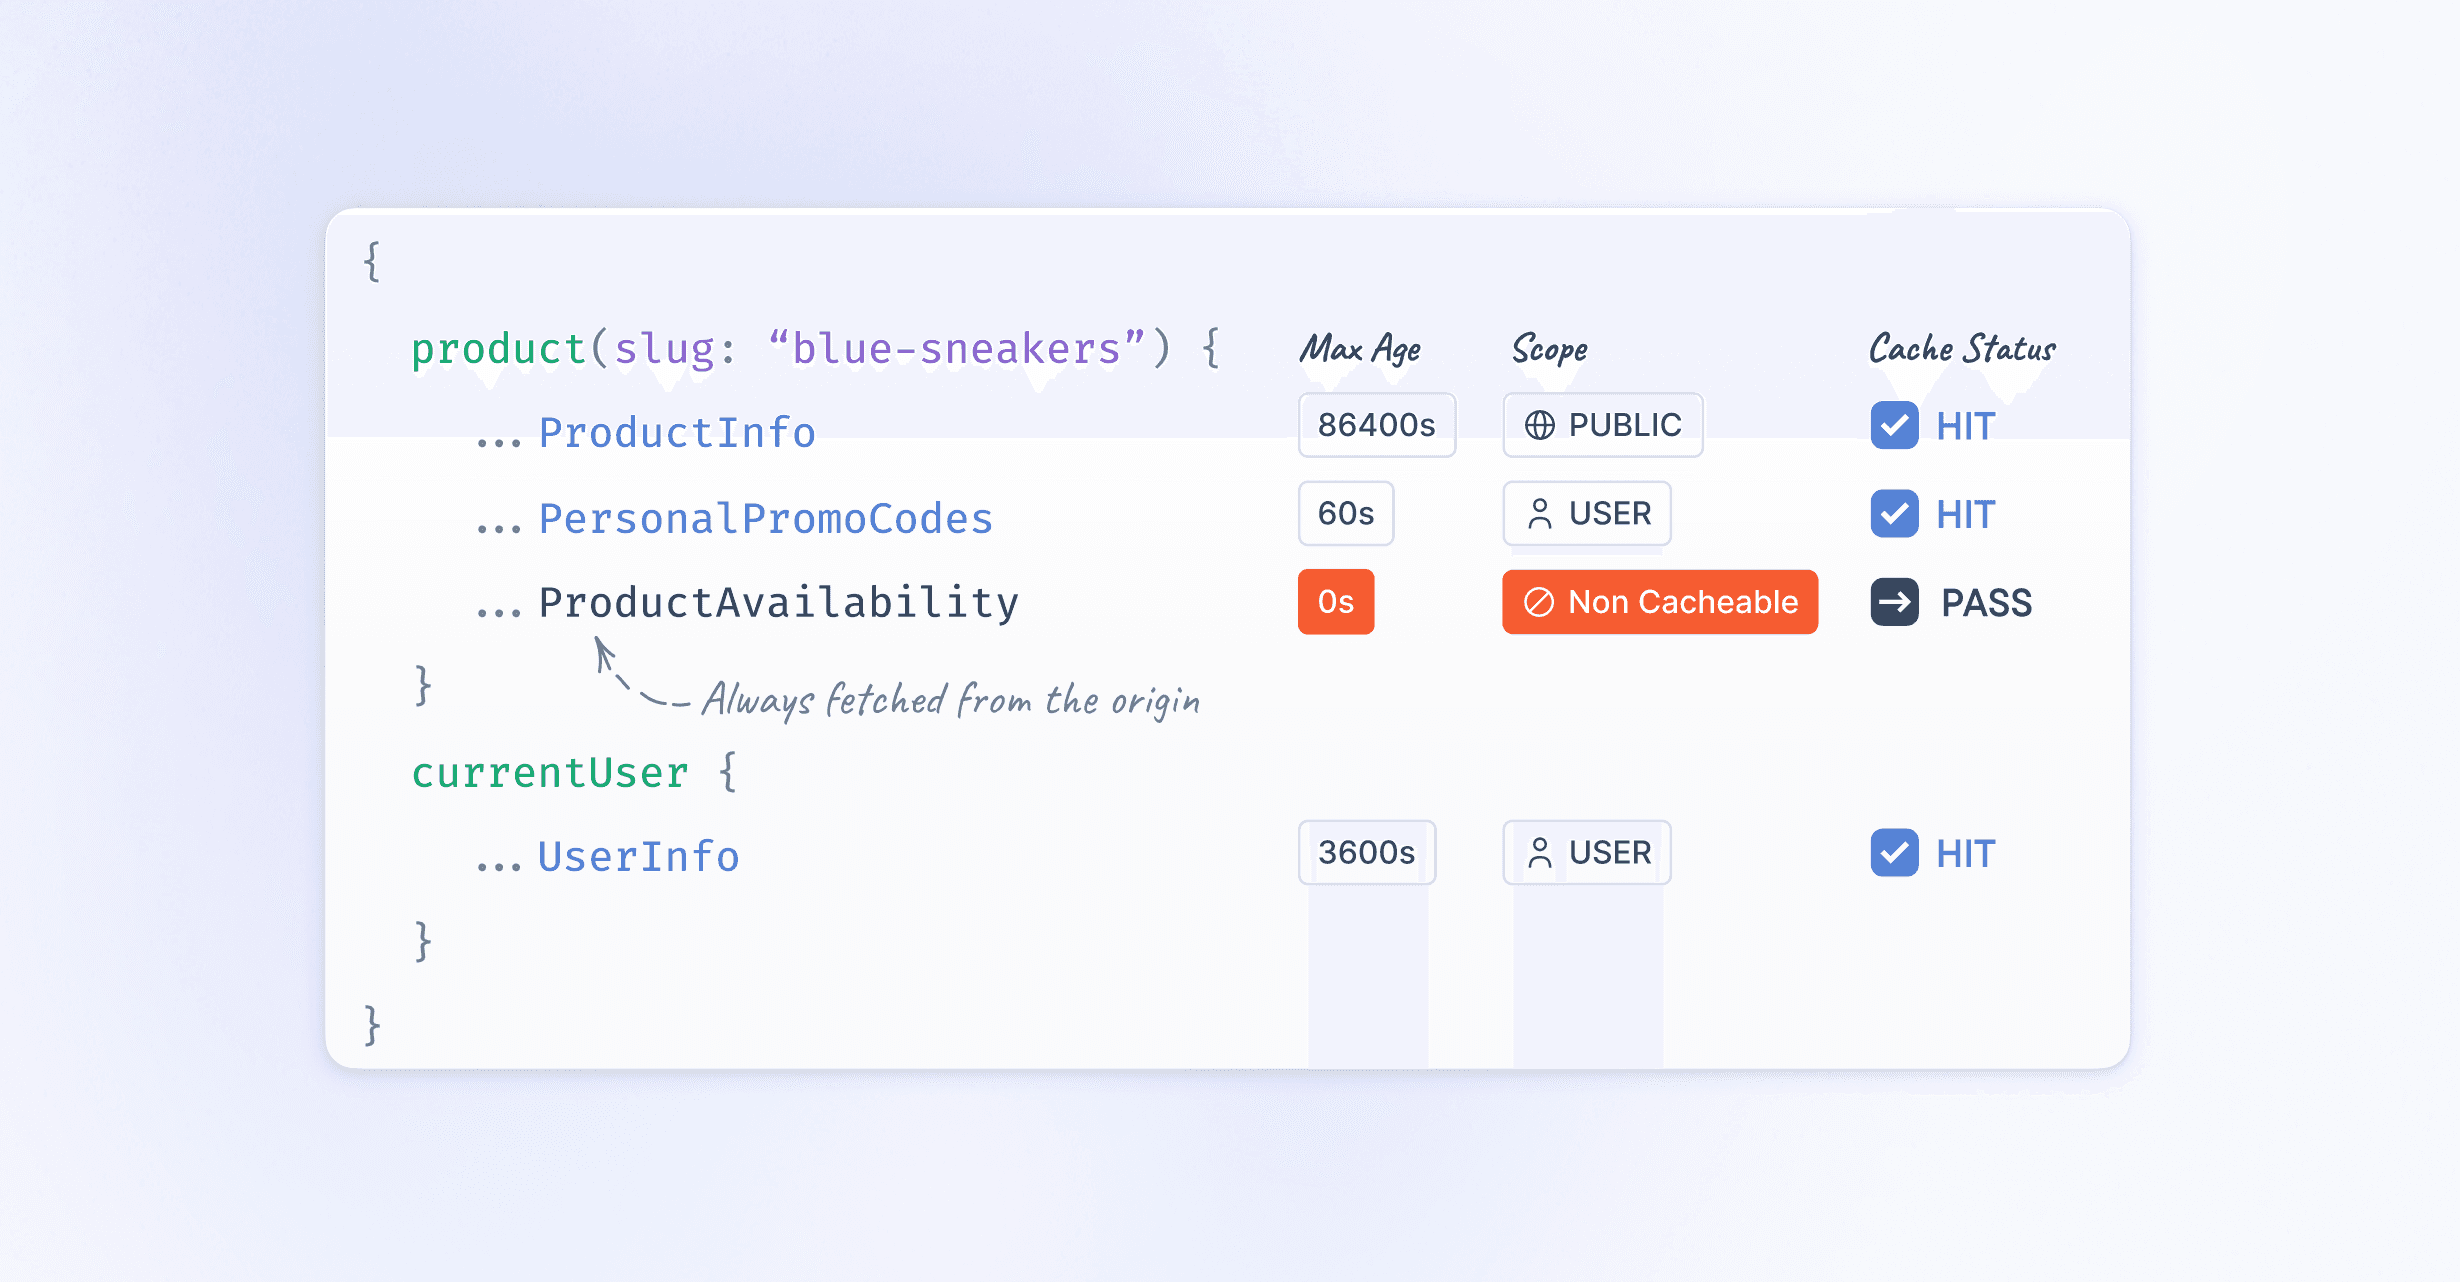Click the orange 0s max age badge
The image size is (2460, 1282).
coord(1335,602)
